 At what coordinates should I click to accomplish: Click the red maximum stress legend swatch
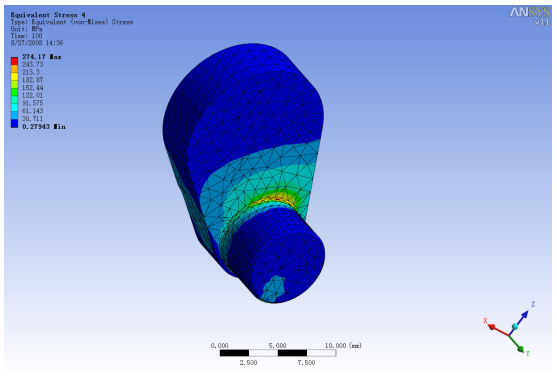coord(14,61)
